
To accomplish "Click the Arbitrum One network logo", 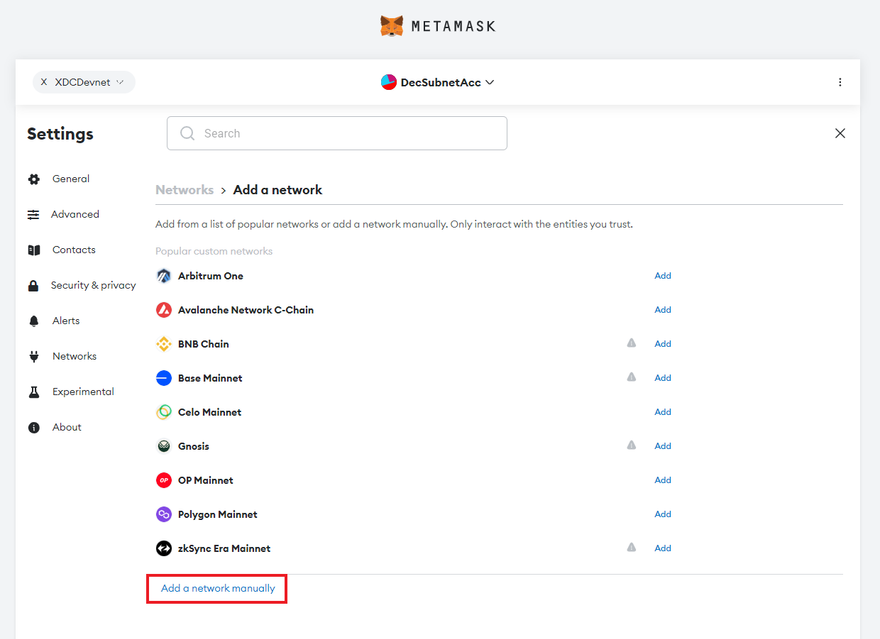I will tap(164, 276).
